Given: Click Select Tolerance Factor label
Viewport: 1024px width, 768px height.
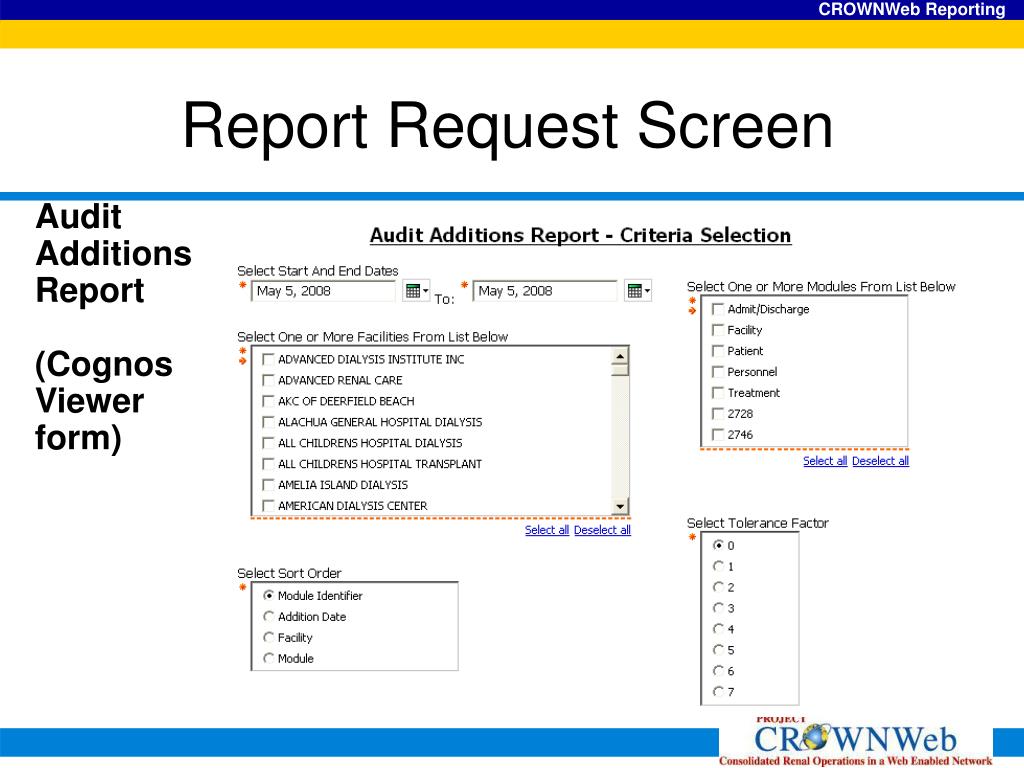Looking at the screenshot, I should 758,523.
